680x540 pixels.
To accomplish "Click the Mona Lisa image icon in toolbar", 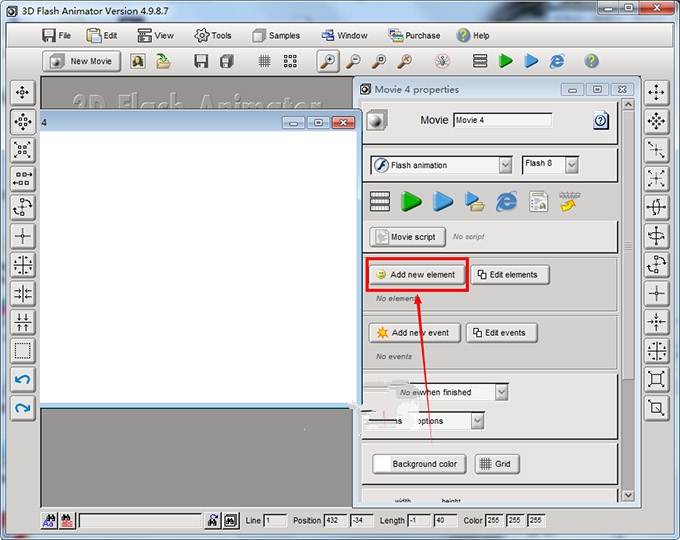I will pos(138,61).
